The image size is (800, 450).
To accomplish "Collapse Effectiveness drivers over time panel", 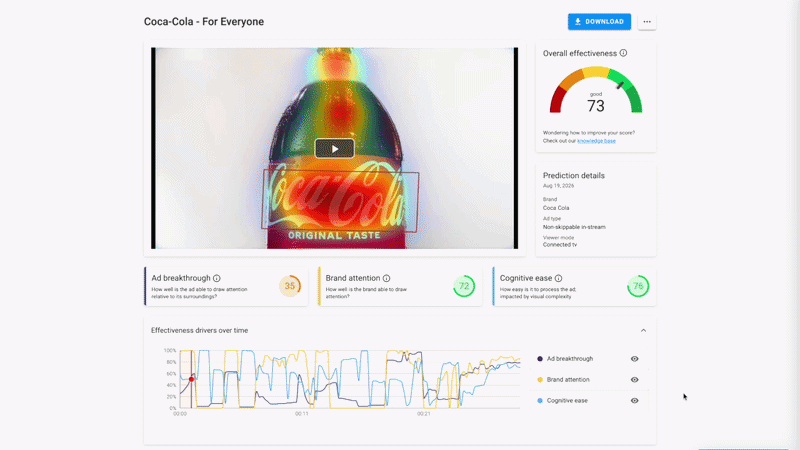I will tap(643, 331).
